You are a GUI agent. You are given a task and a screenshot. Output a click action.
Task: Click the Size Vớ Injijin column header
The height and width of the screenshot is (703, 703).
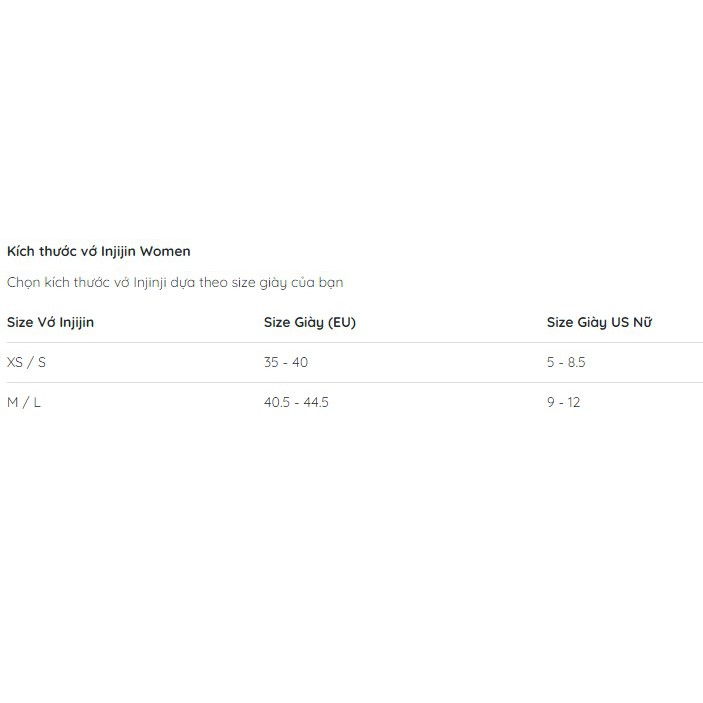pos(50,322)
